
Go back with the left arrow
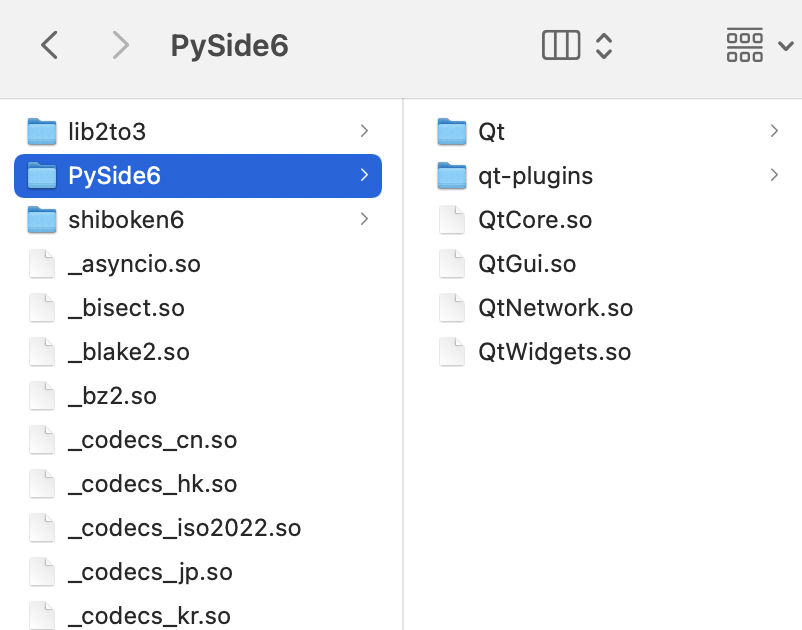coord(49,46)
